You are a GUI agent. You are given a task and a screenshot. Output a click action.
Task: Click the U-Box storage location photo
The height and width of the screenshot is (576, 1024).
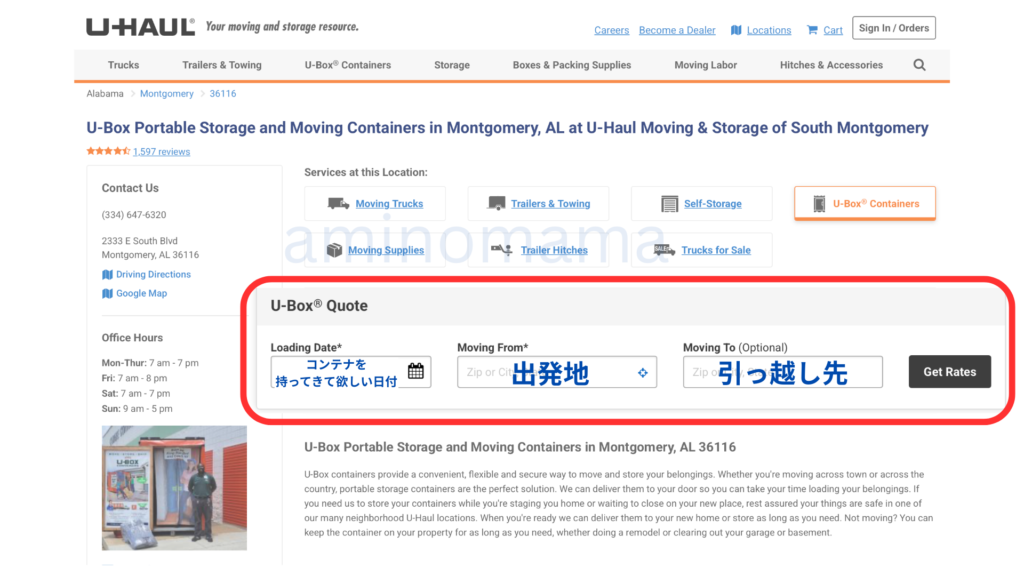coord(174,488)
